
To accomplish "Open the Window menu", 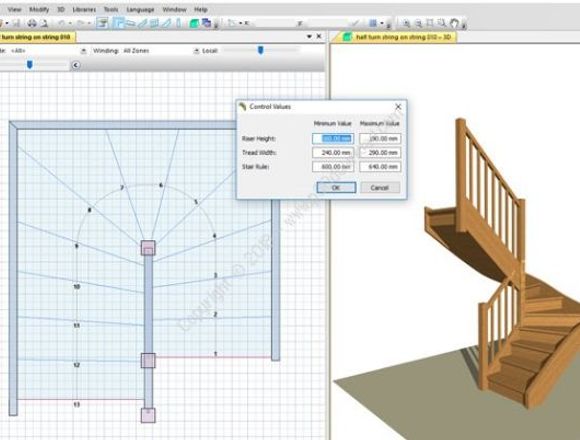I will point(174,10).
